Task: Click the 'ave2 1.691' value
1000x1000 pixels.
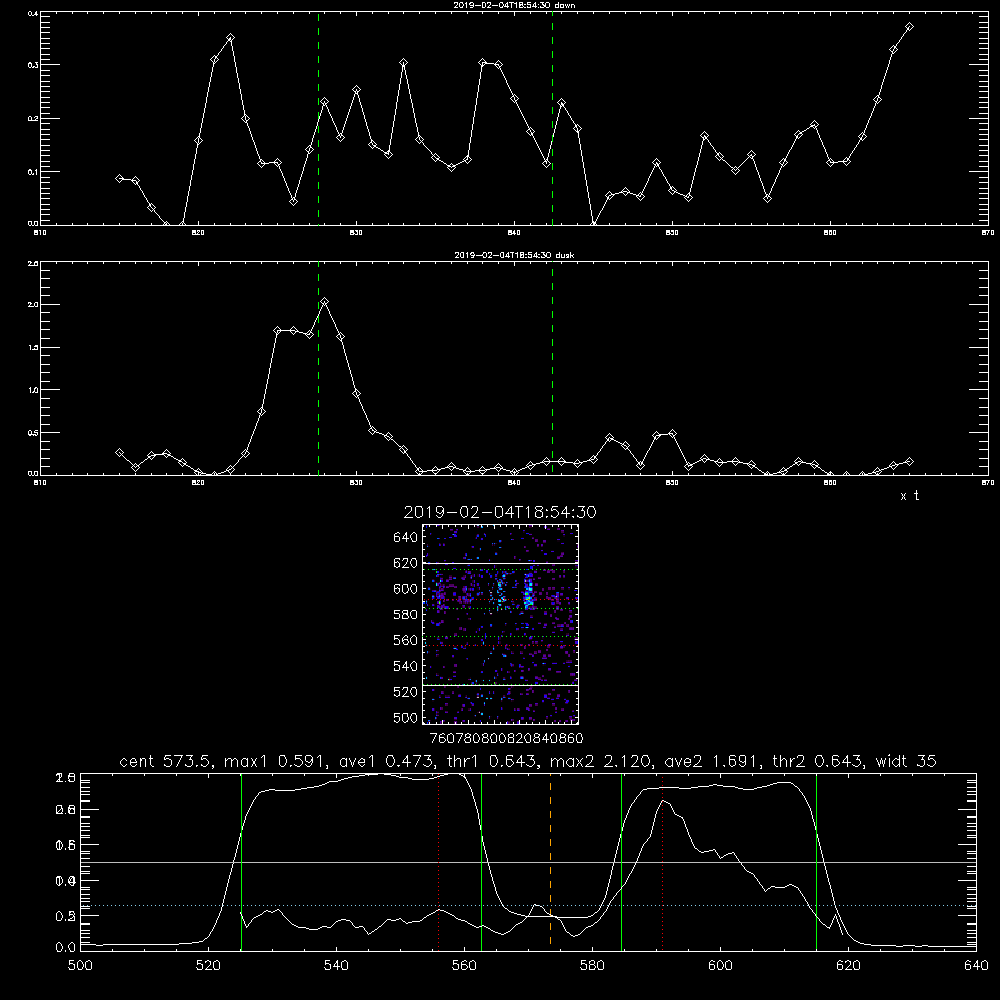Action: (710, 761)
